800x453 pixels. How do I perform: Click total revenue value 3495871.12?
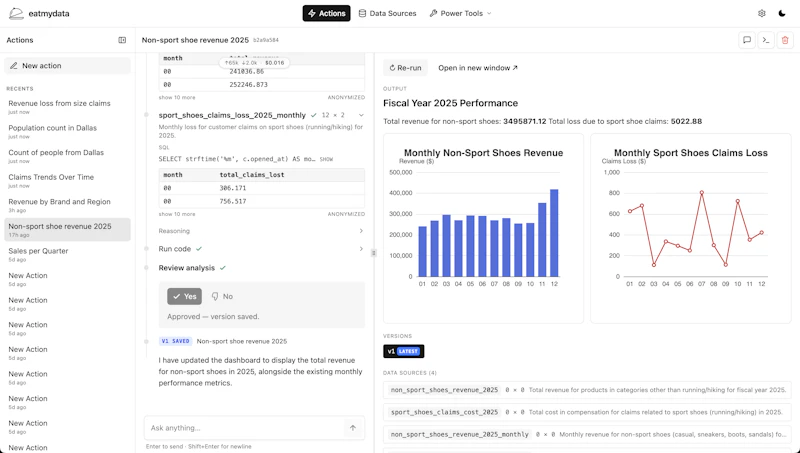click(524, 121)
